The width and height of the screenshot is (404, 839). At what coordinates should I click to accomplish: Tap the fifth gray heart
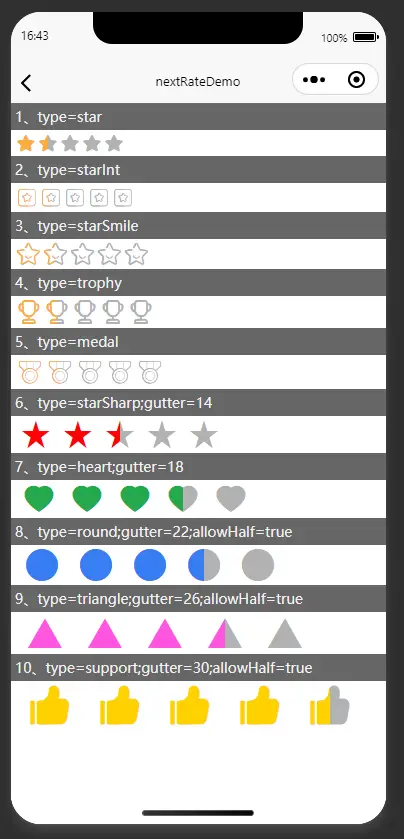231,499
